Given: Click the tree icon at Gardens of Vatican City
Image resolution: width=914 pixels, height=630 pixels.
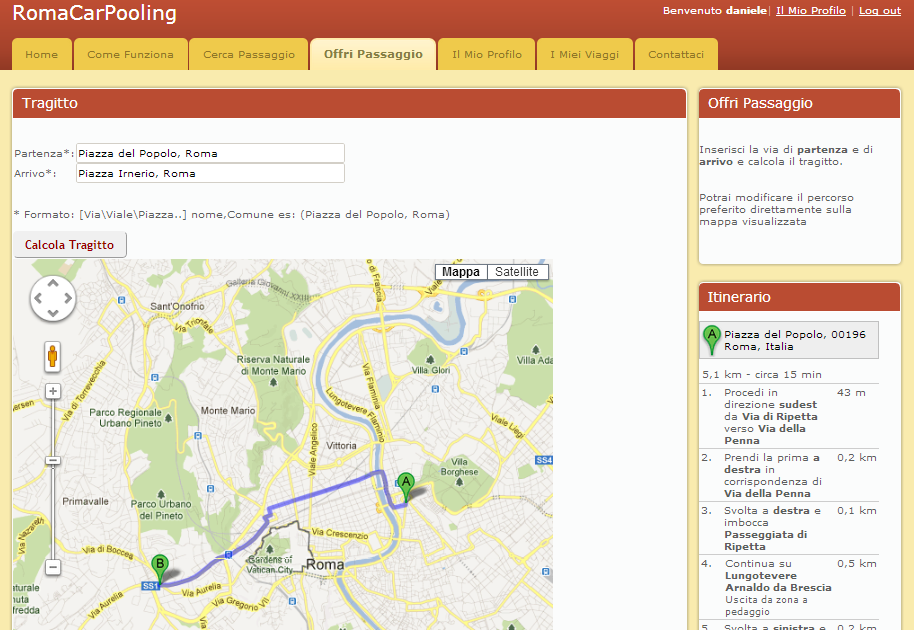Looking at the screenshot, I should [269, 549].
